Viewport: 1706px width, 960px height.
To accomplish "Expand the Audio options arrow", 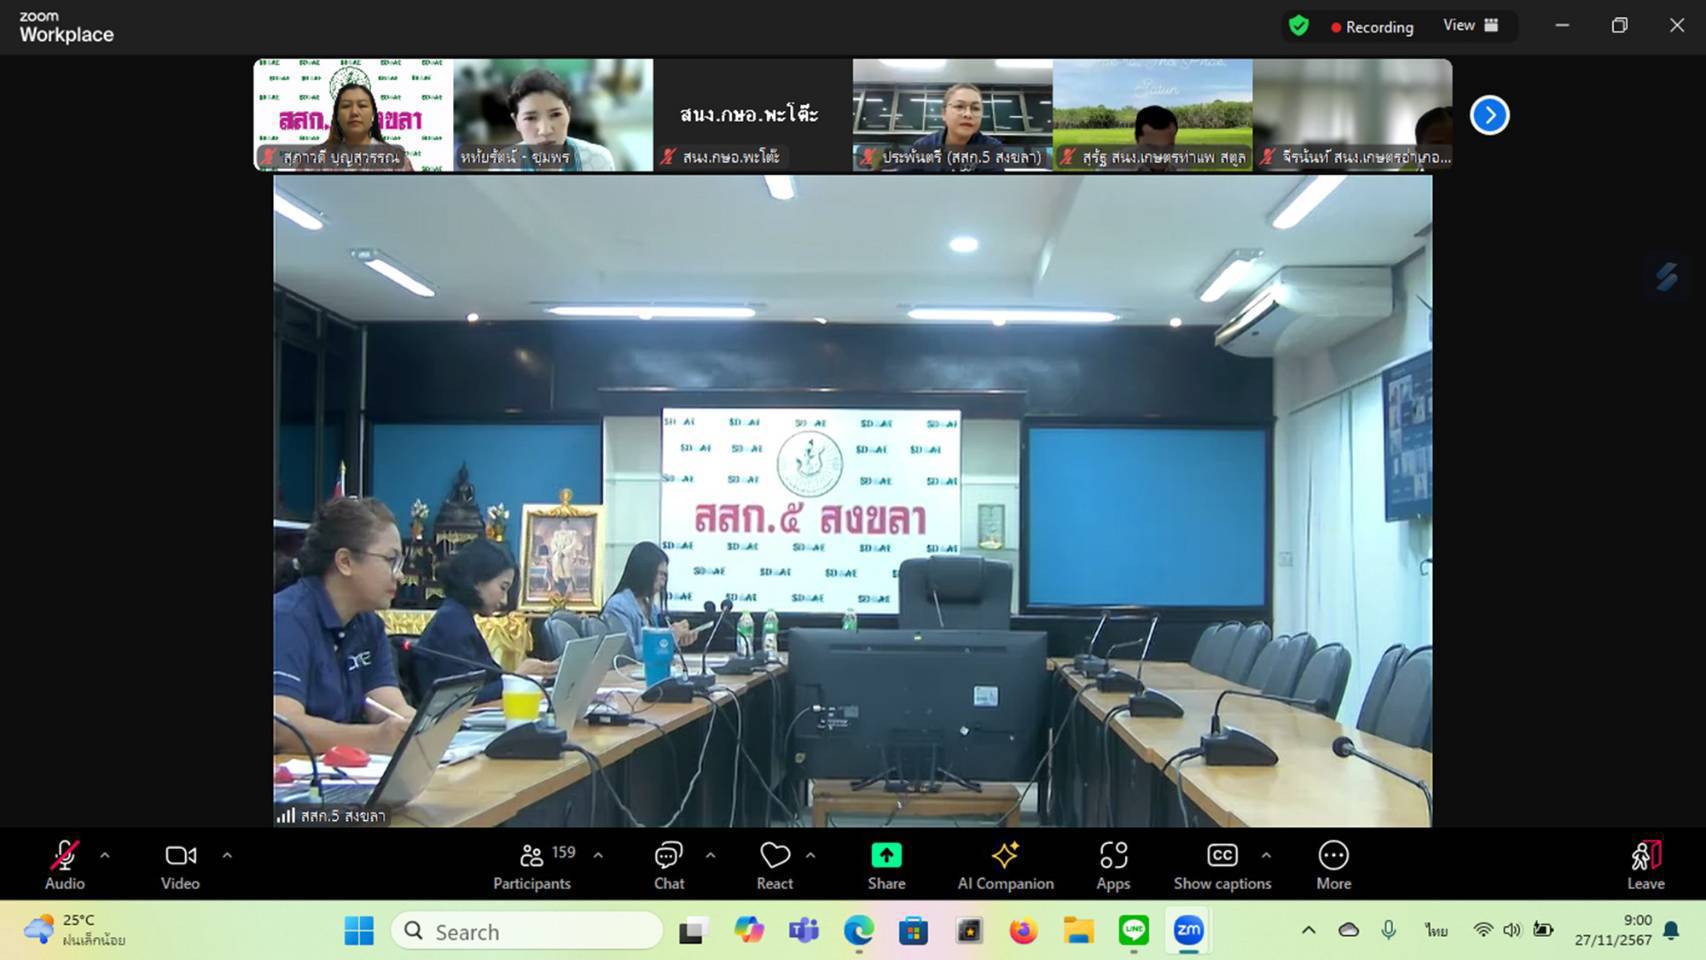I will point(105,856).
